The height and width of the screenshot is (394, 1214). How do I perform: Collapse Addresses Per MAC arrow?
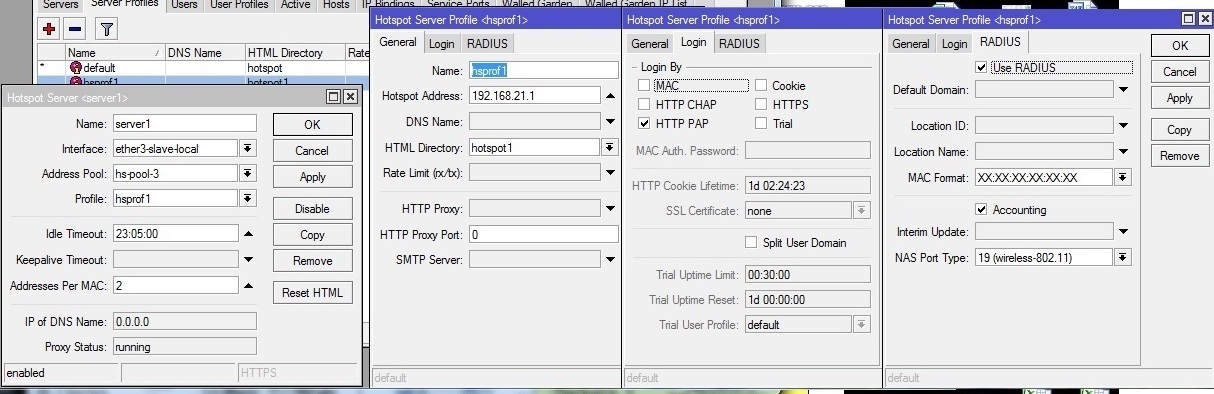248,285
